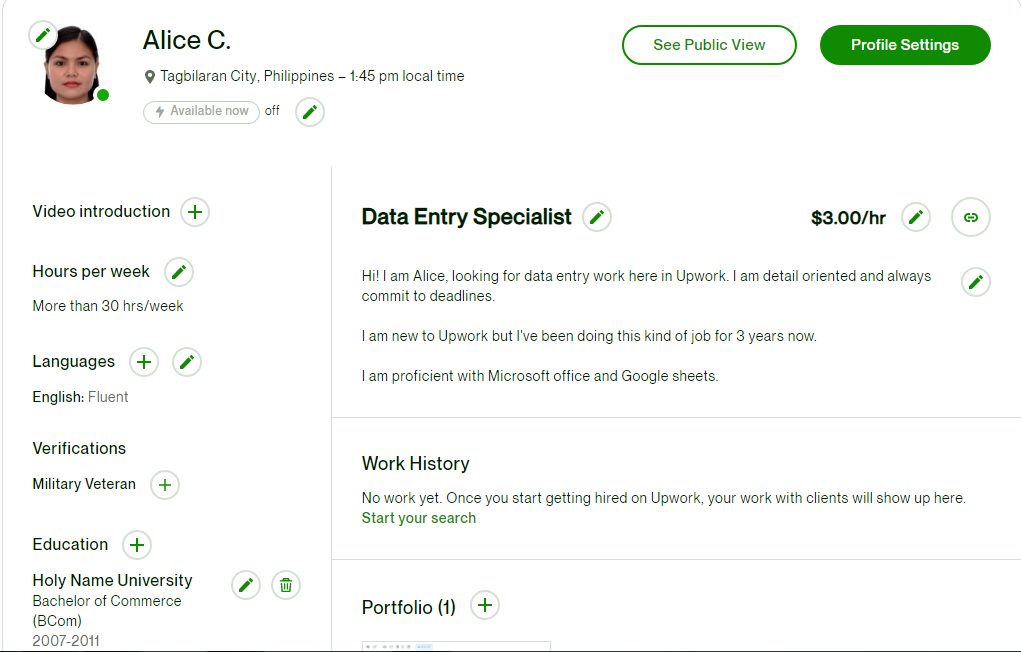Edit Holy Name University education entry

(x=246, y=586)
